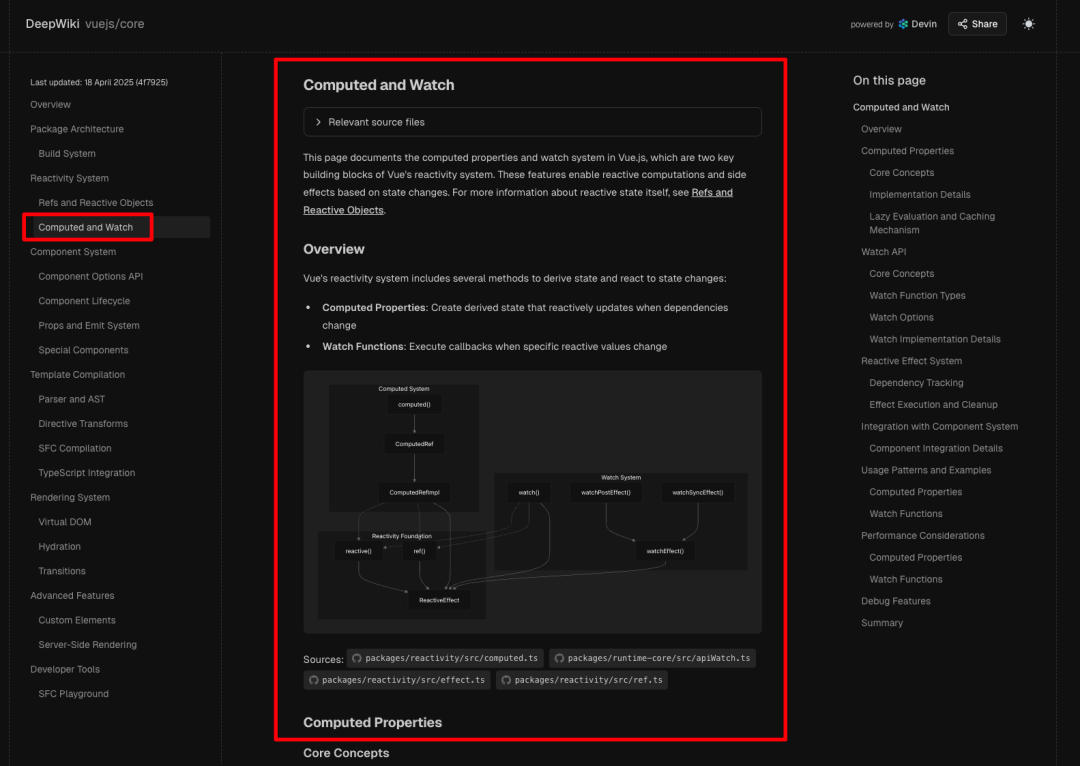
Task: Go to Overview in the left sidebar
Action: pos(50,105)
